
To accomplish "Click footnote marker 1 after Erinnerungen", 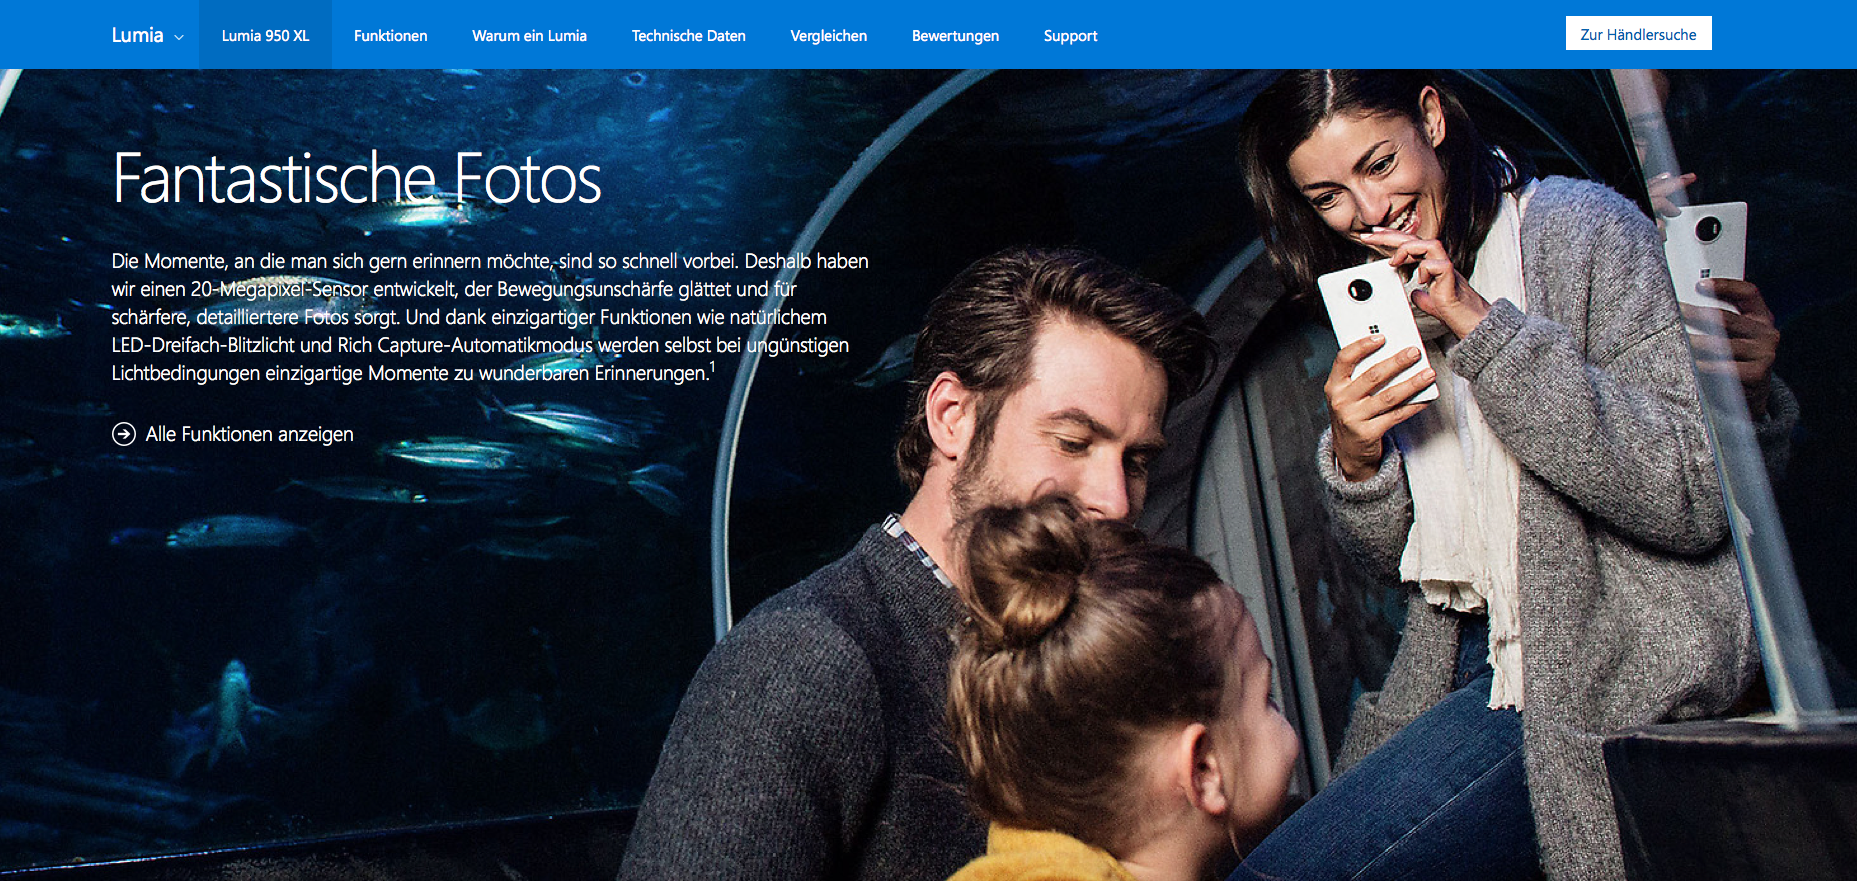I will (712, 367).
